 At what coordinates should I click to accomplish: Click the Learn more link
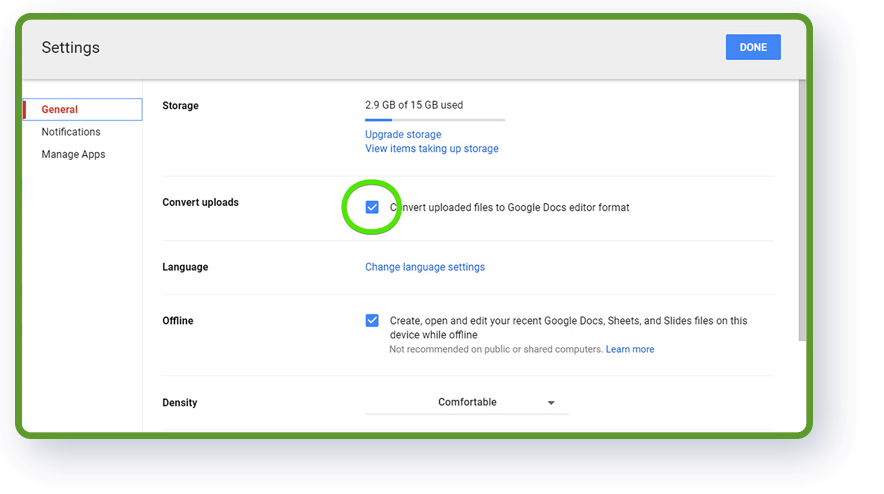tap(630, 349)
